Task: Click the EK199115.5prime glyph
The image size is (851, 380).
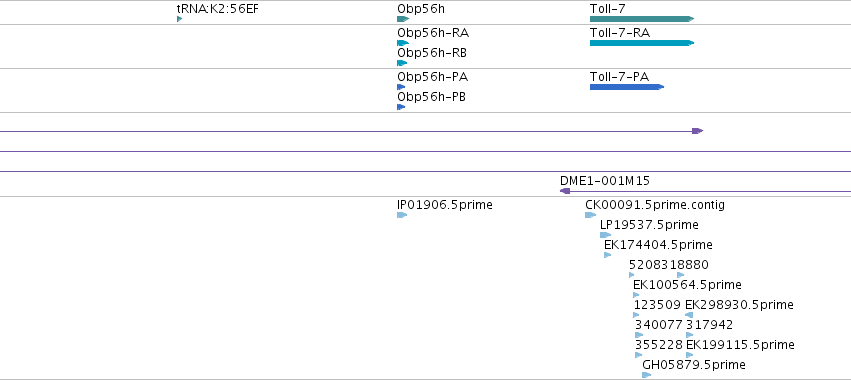Action: tap(690, 355)
